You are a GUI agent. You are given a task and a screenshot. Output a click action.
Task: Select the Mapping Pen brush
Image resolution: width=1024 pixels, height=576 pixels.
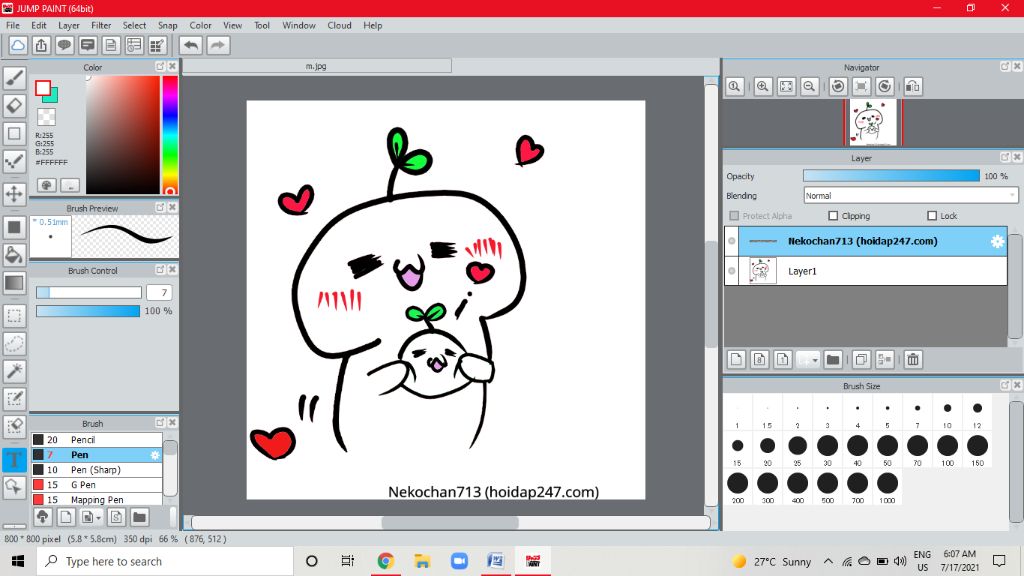[97, 500]
